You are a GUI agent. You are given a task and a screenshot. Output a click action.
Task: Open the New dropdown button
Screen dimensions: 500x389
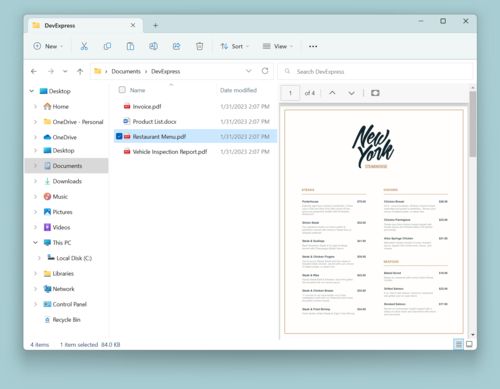(x=48, y=46)
